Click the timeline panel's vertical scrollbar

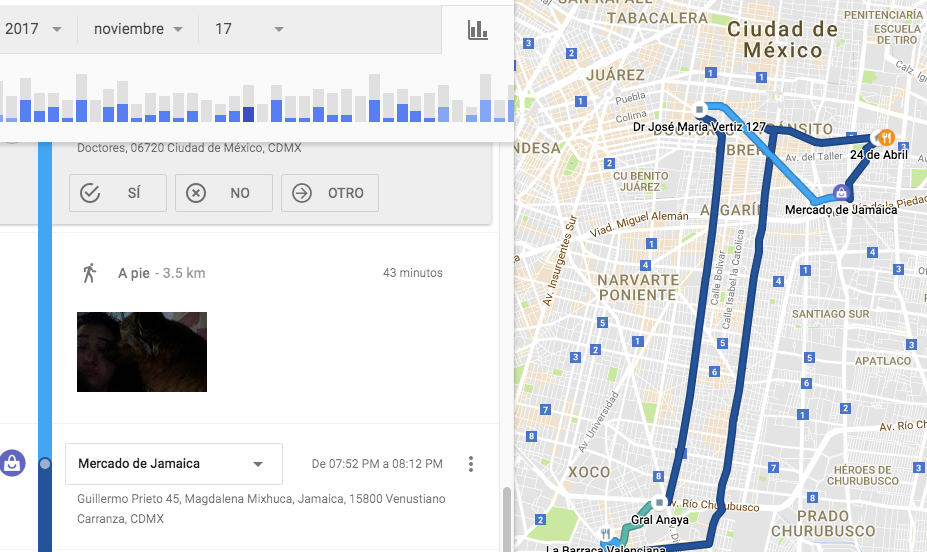507,515
